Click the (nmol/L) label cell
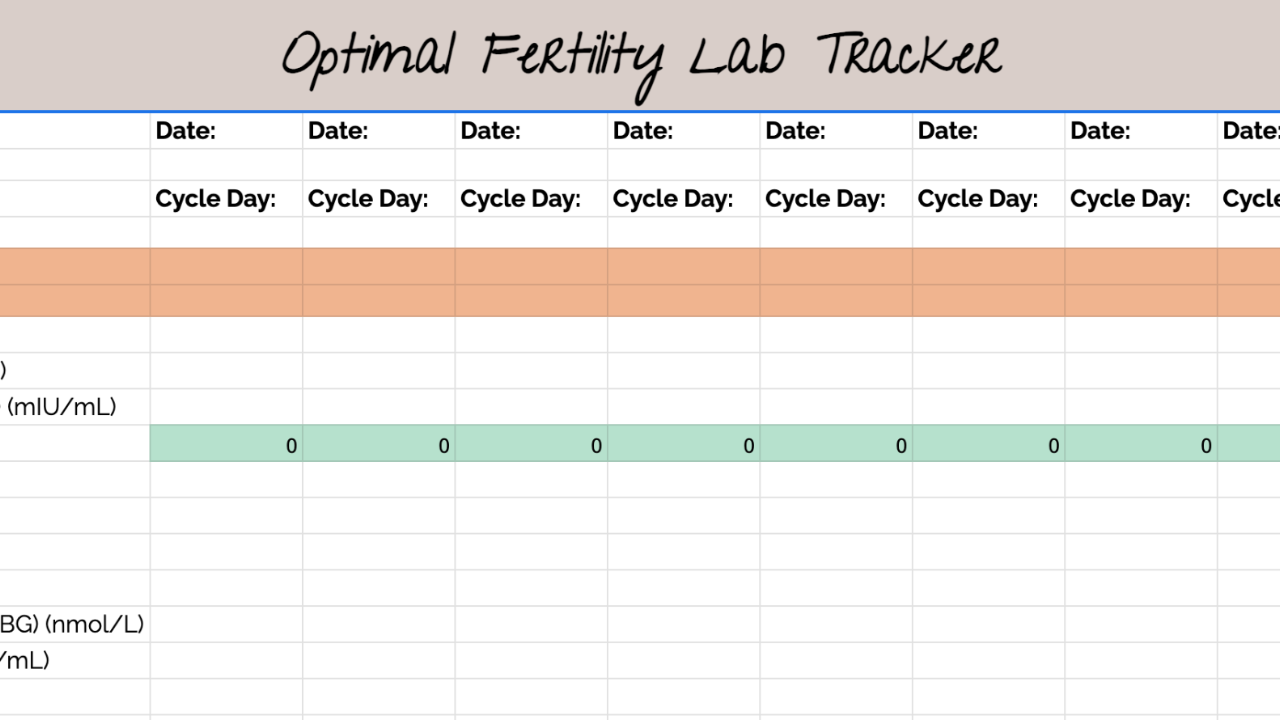Viewport: 1280px width, 720px height. click(74, 625)
